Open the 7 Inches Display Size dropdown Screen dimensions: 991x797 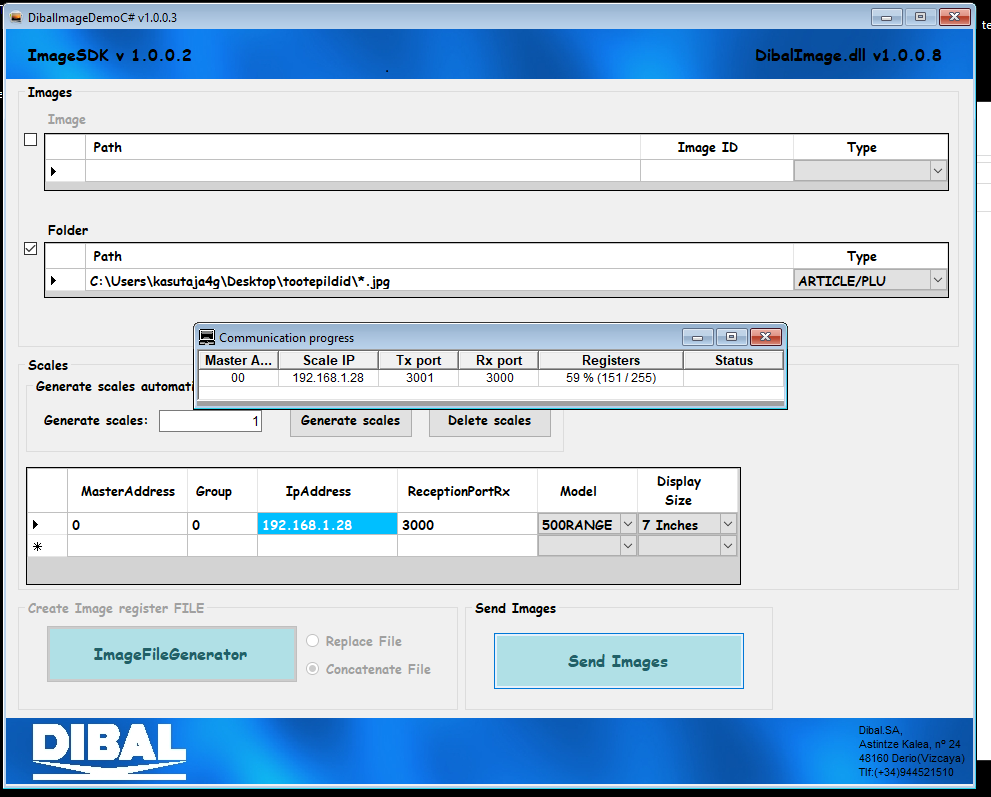click(x=728, y=524)
